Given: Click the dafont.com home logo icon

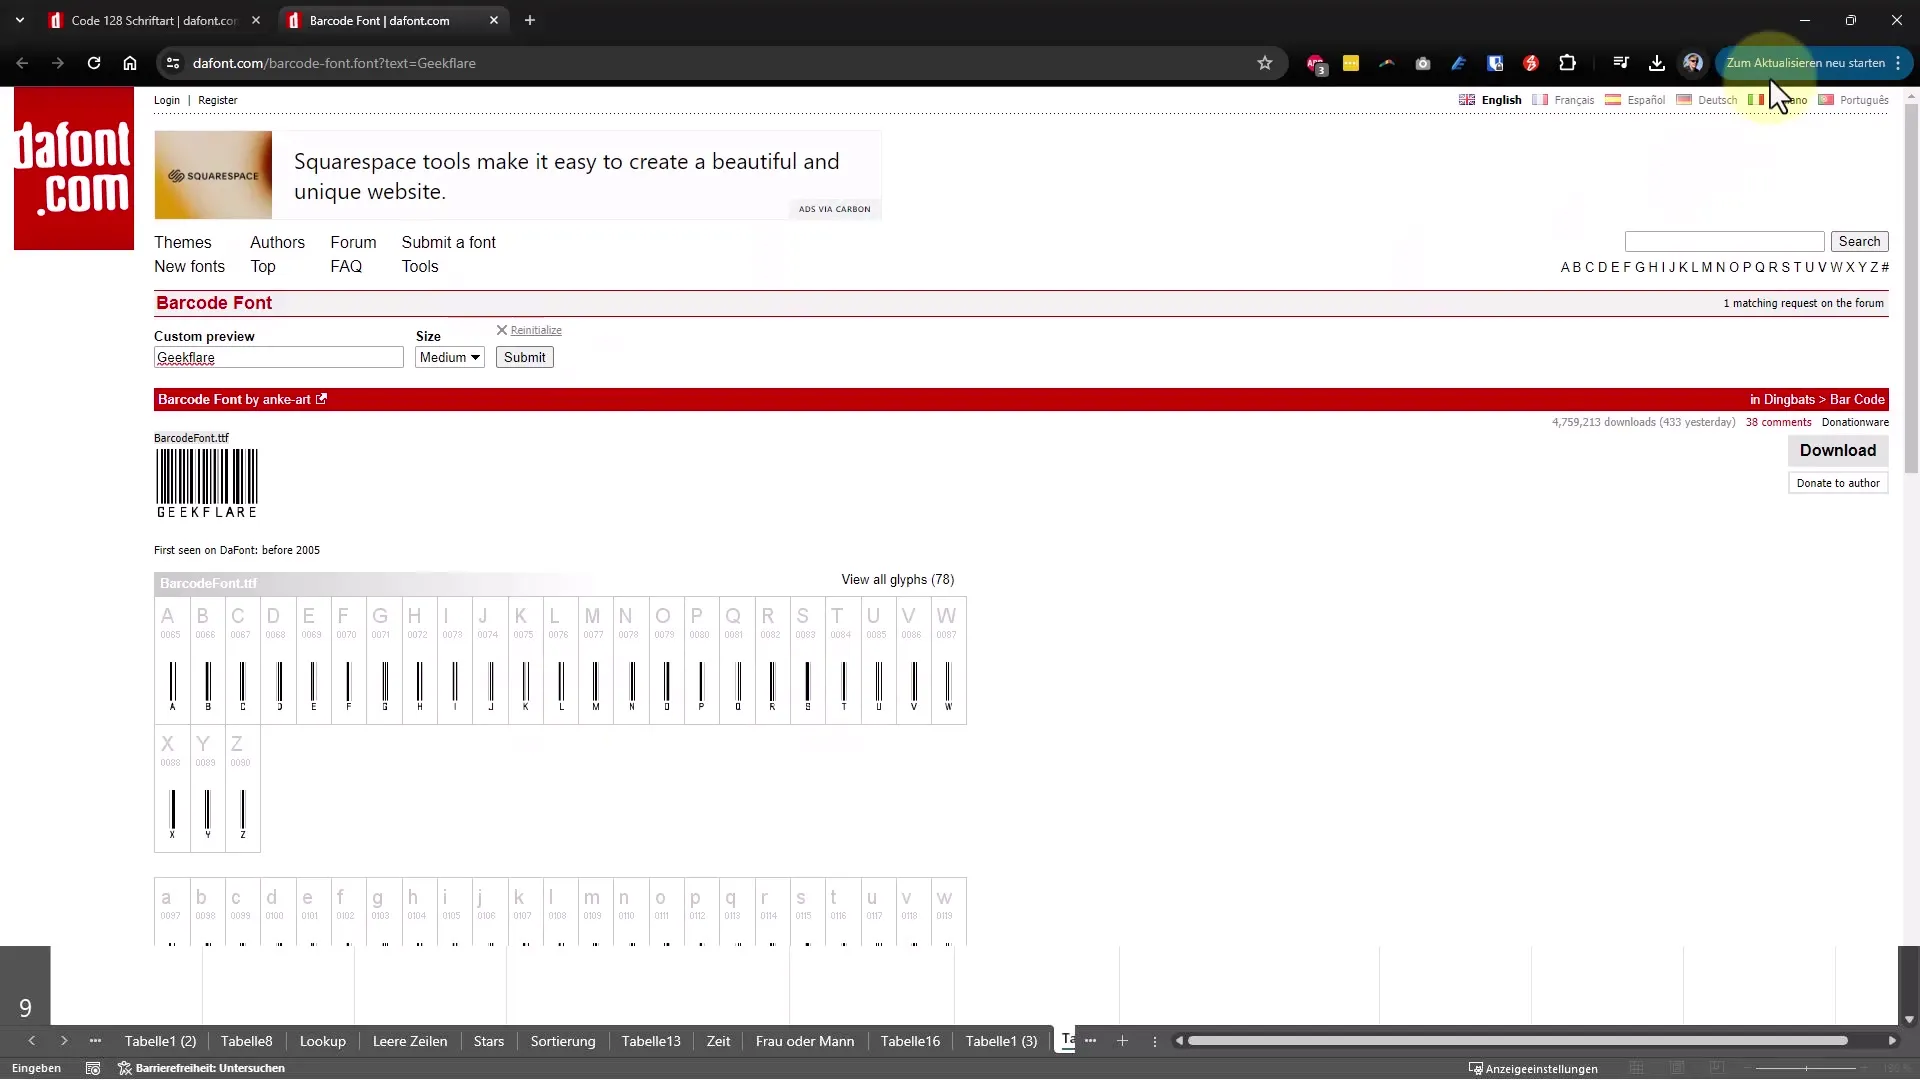Looking at the screenshot, I should (x=73, y=169).
